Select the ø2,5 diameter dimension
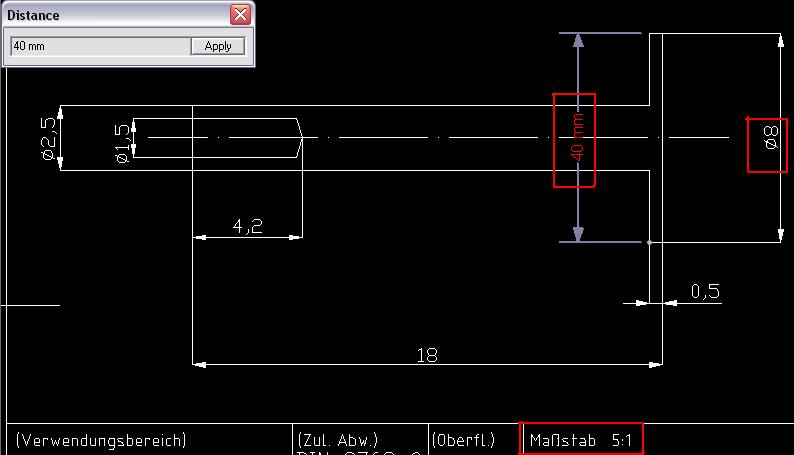The height and width of the screenshot is (455, 794). (x=48, y=139)
